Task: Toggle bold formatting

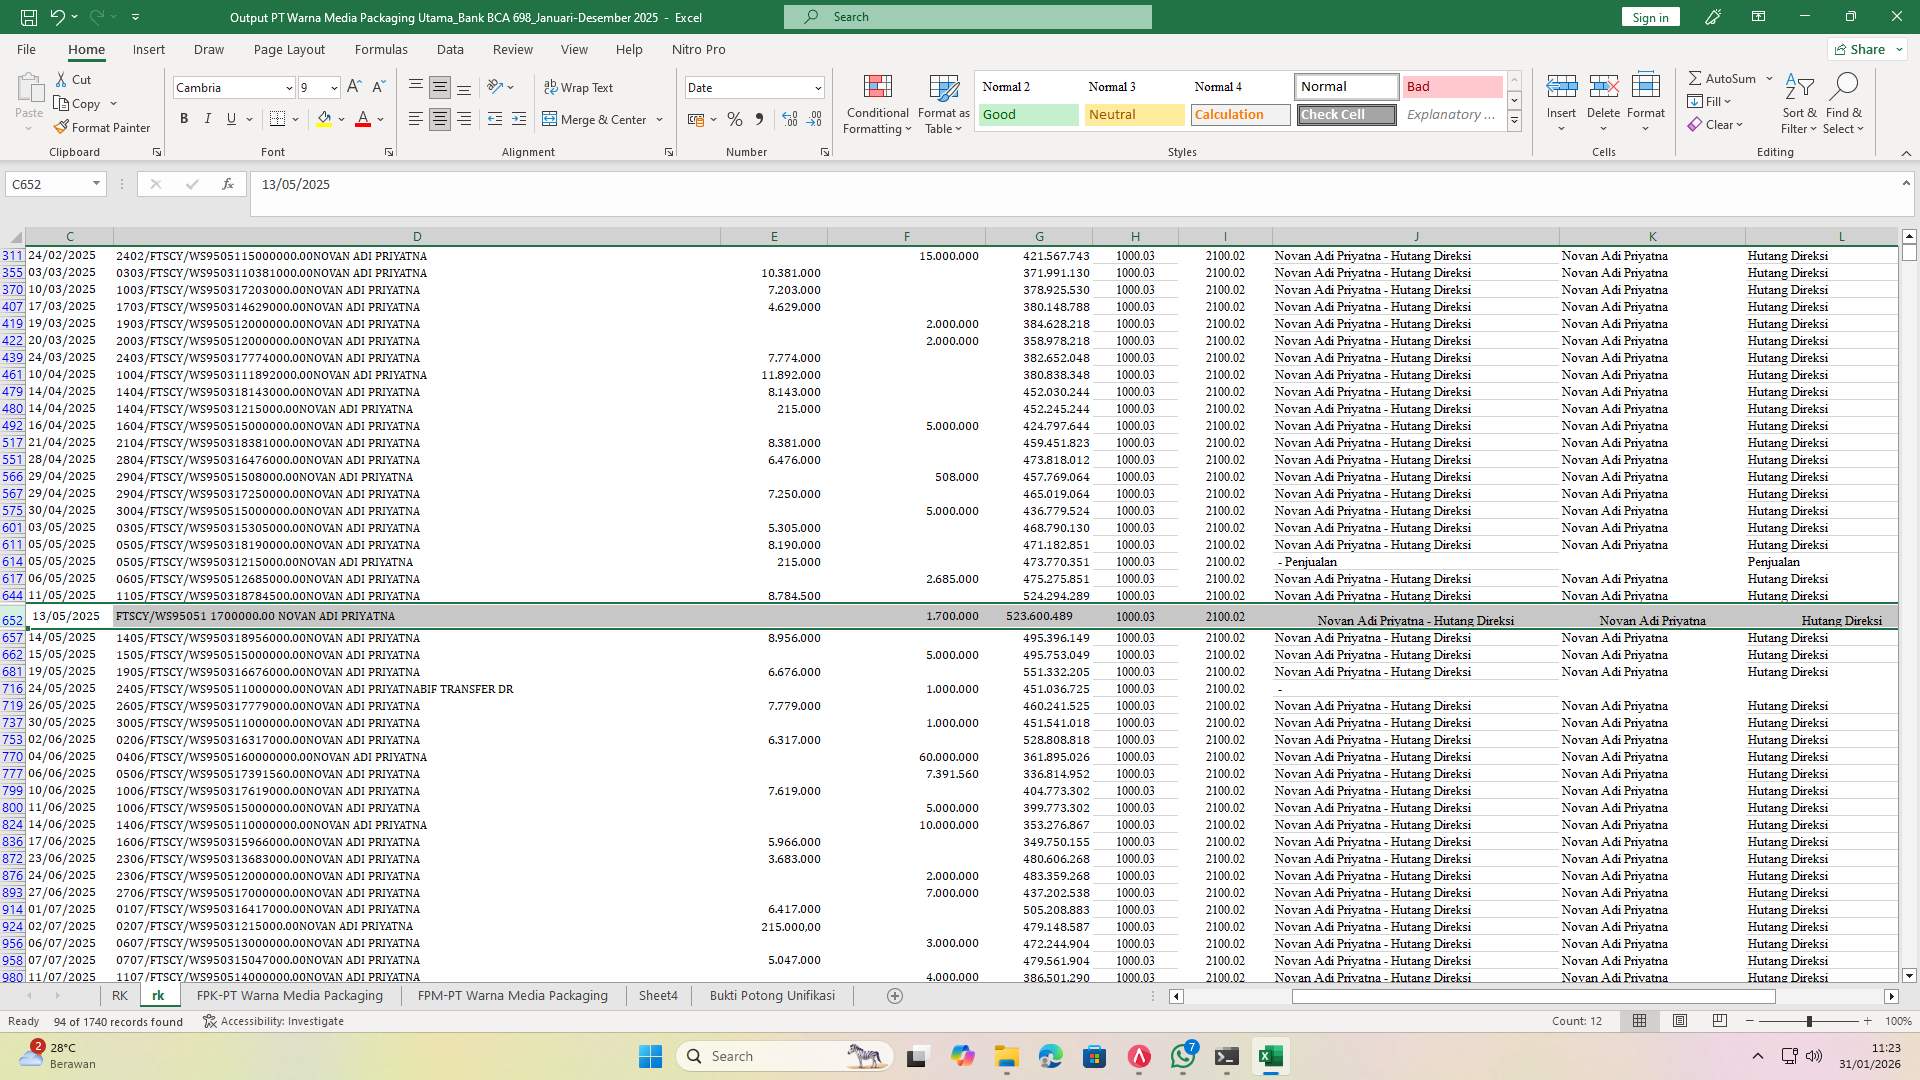Action: [x=184, y=118]
